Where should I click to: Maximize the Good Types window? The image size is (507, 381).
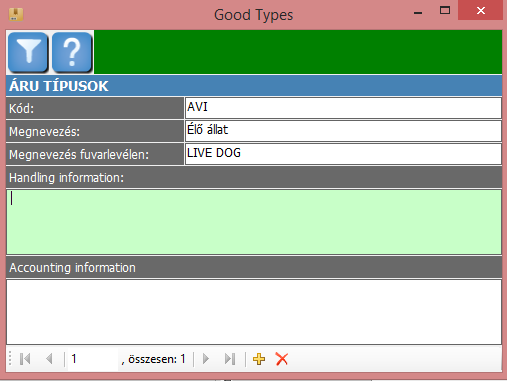tap(445, 11)
